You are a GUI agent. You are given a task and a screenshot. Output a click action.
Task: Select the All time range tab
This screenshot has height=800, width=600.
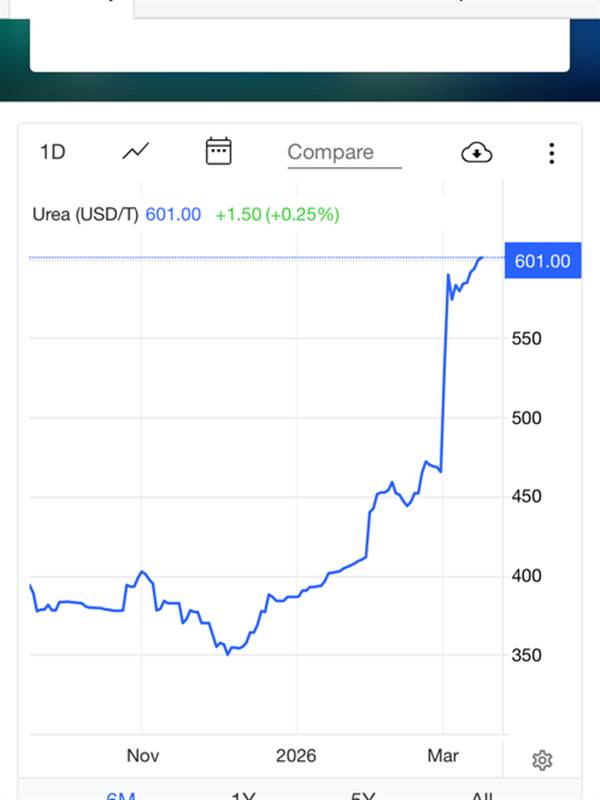click(x=482, y=795)
